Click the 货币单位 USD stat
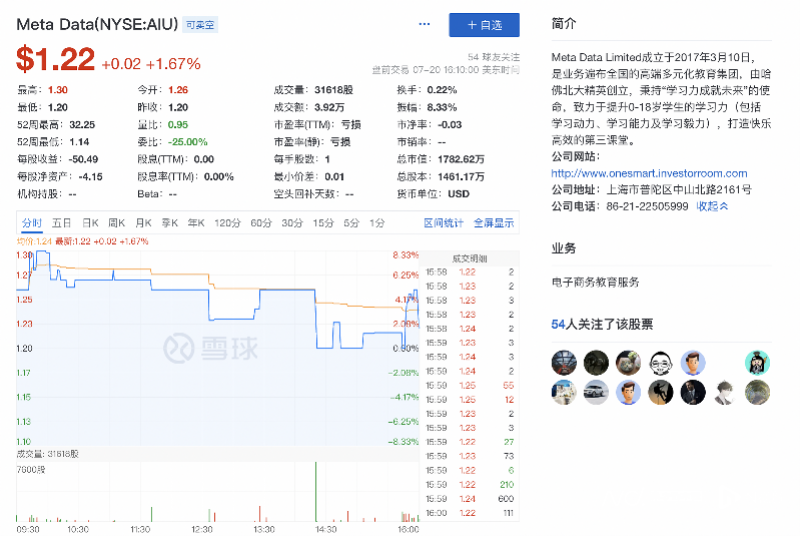800x536 pixels. [433, 194]
